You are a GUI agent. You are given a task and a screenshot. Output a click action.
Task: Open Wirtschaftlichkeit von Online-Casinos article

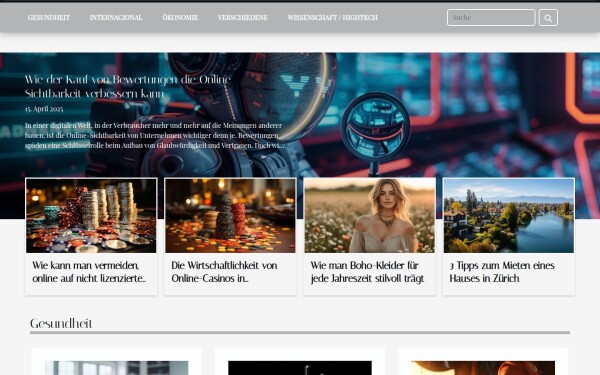tap(224, 272)
